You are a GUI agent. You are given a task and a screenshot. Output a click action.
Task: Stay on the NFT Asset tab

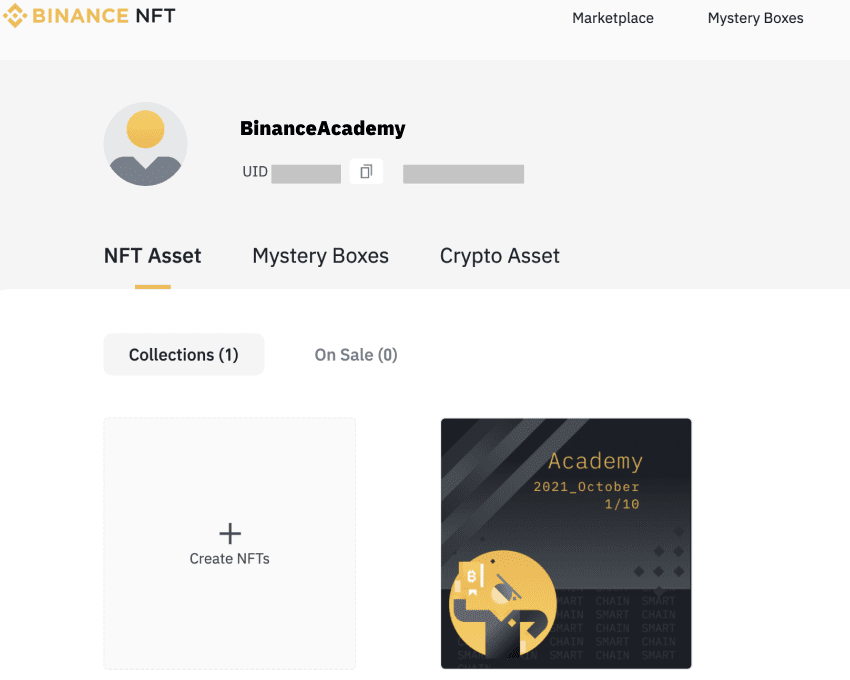coord(152,255)
